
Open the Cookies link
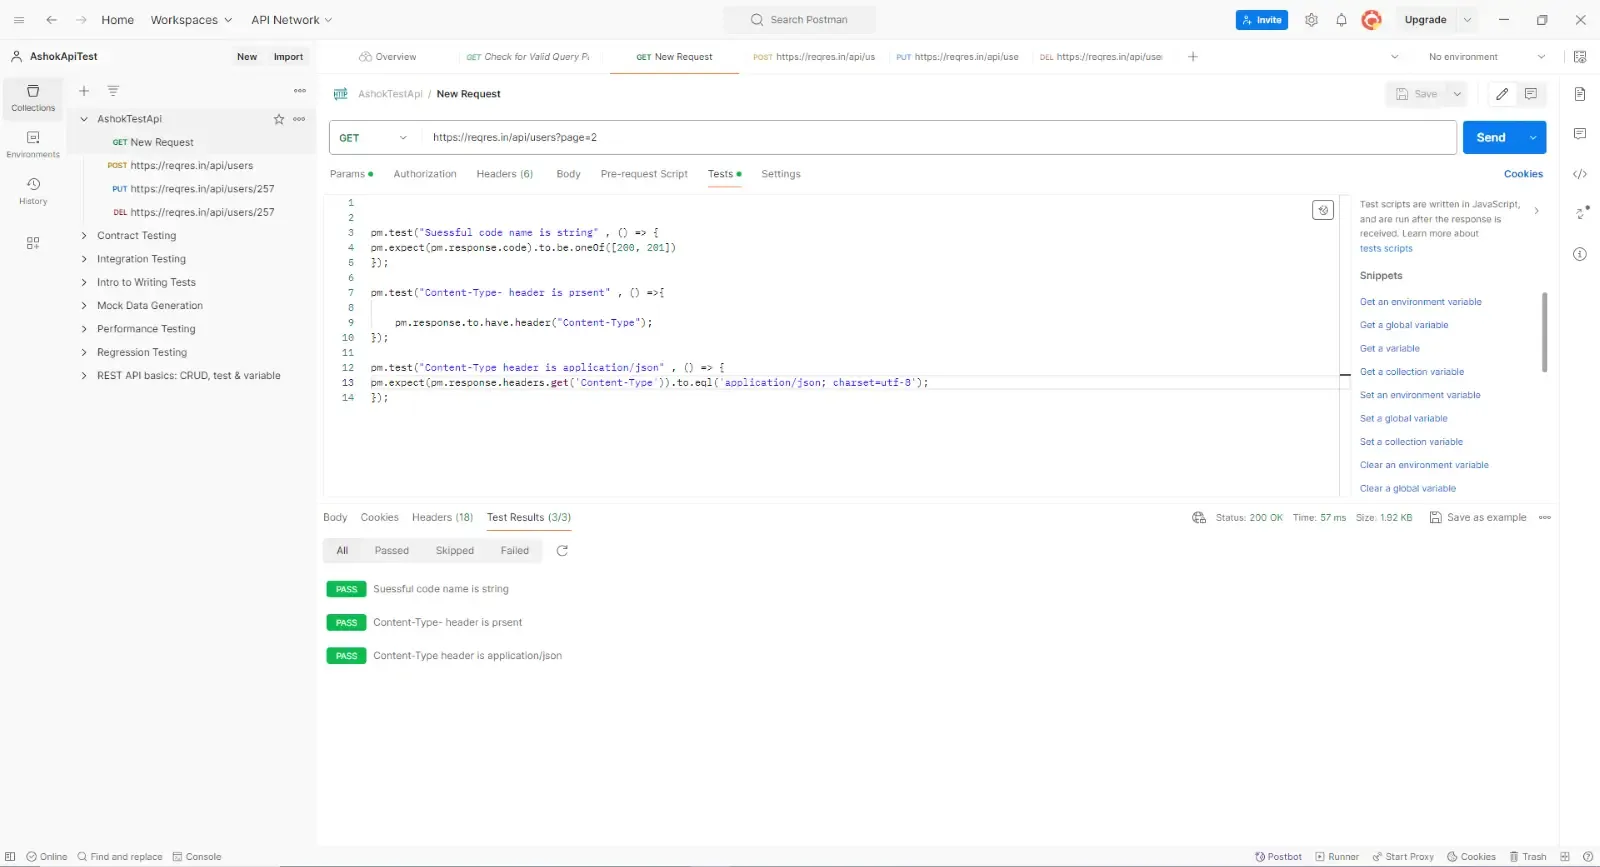(1523, 174)
